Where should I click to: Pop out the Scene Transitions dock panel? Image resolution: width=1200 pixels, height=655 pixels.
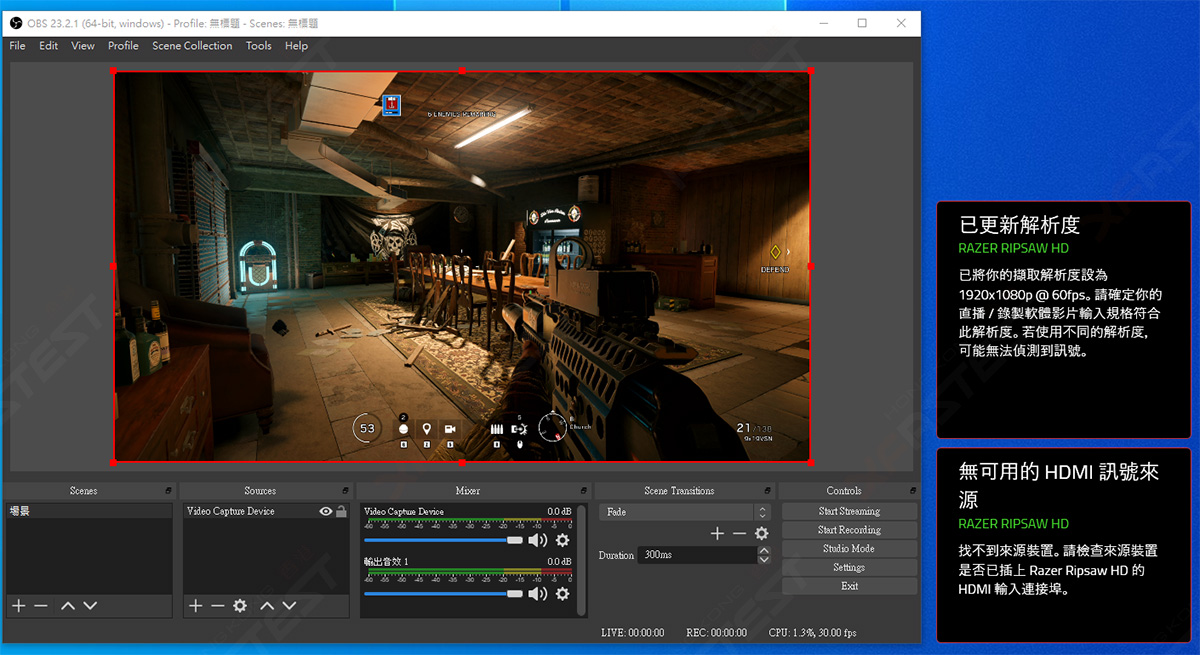coord(767,491)
